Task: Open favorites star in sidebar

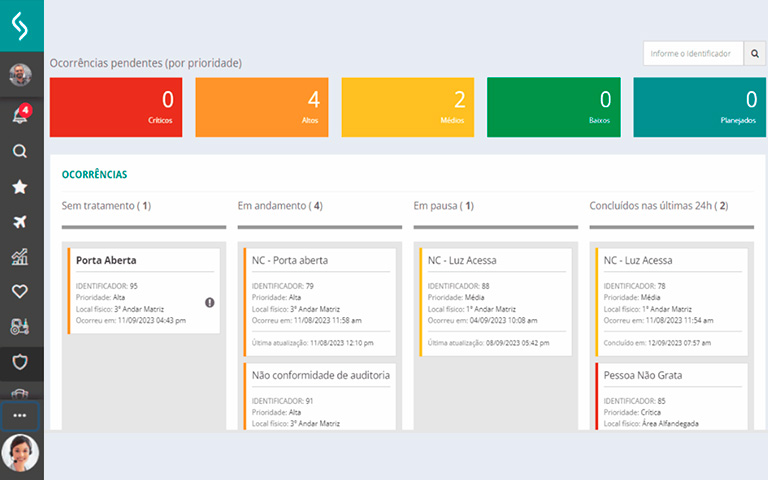Action: (x=20, y=187)
